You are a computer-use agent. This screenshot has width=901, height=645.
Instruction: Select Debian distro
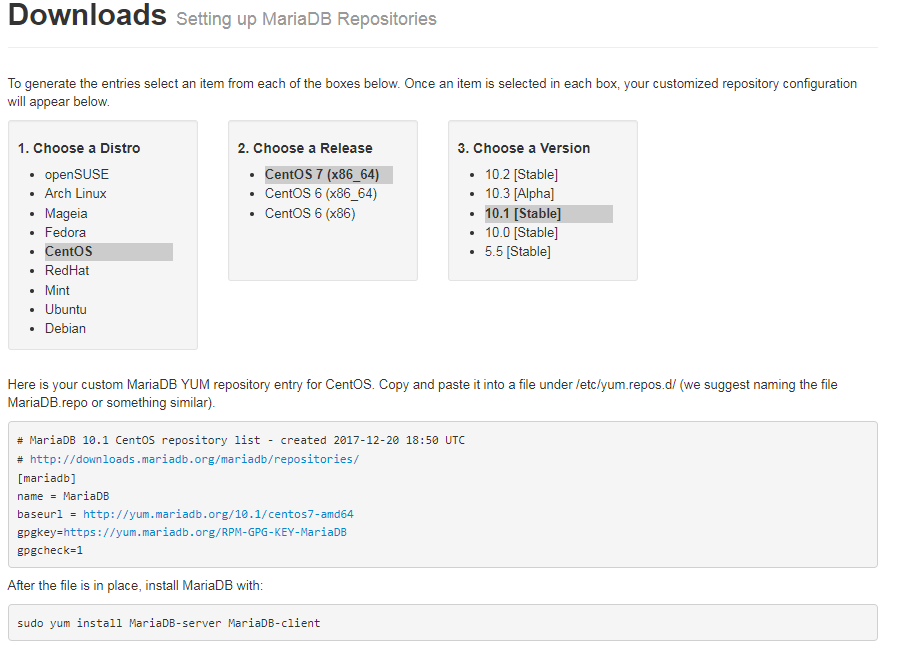pos(65,328)
